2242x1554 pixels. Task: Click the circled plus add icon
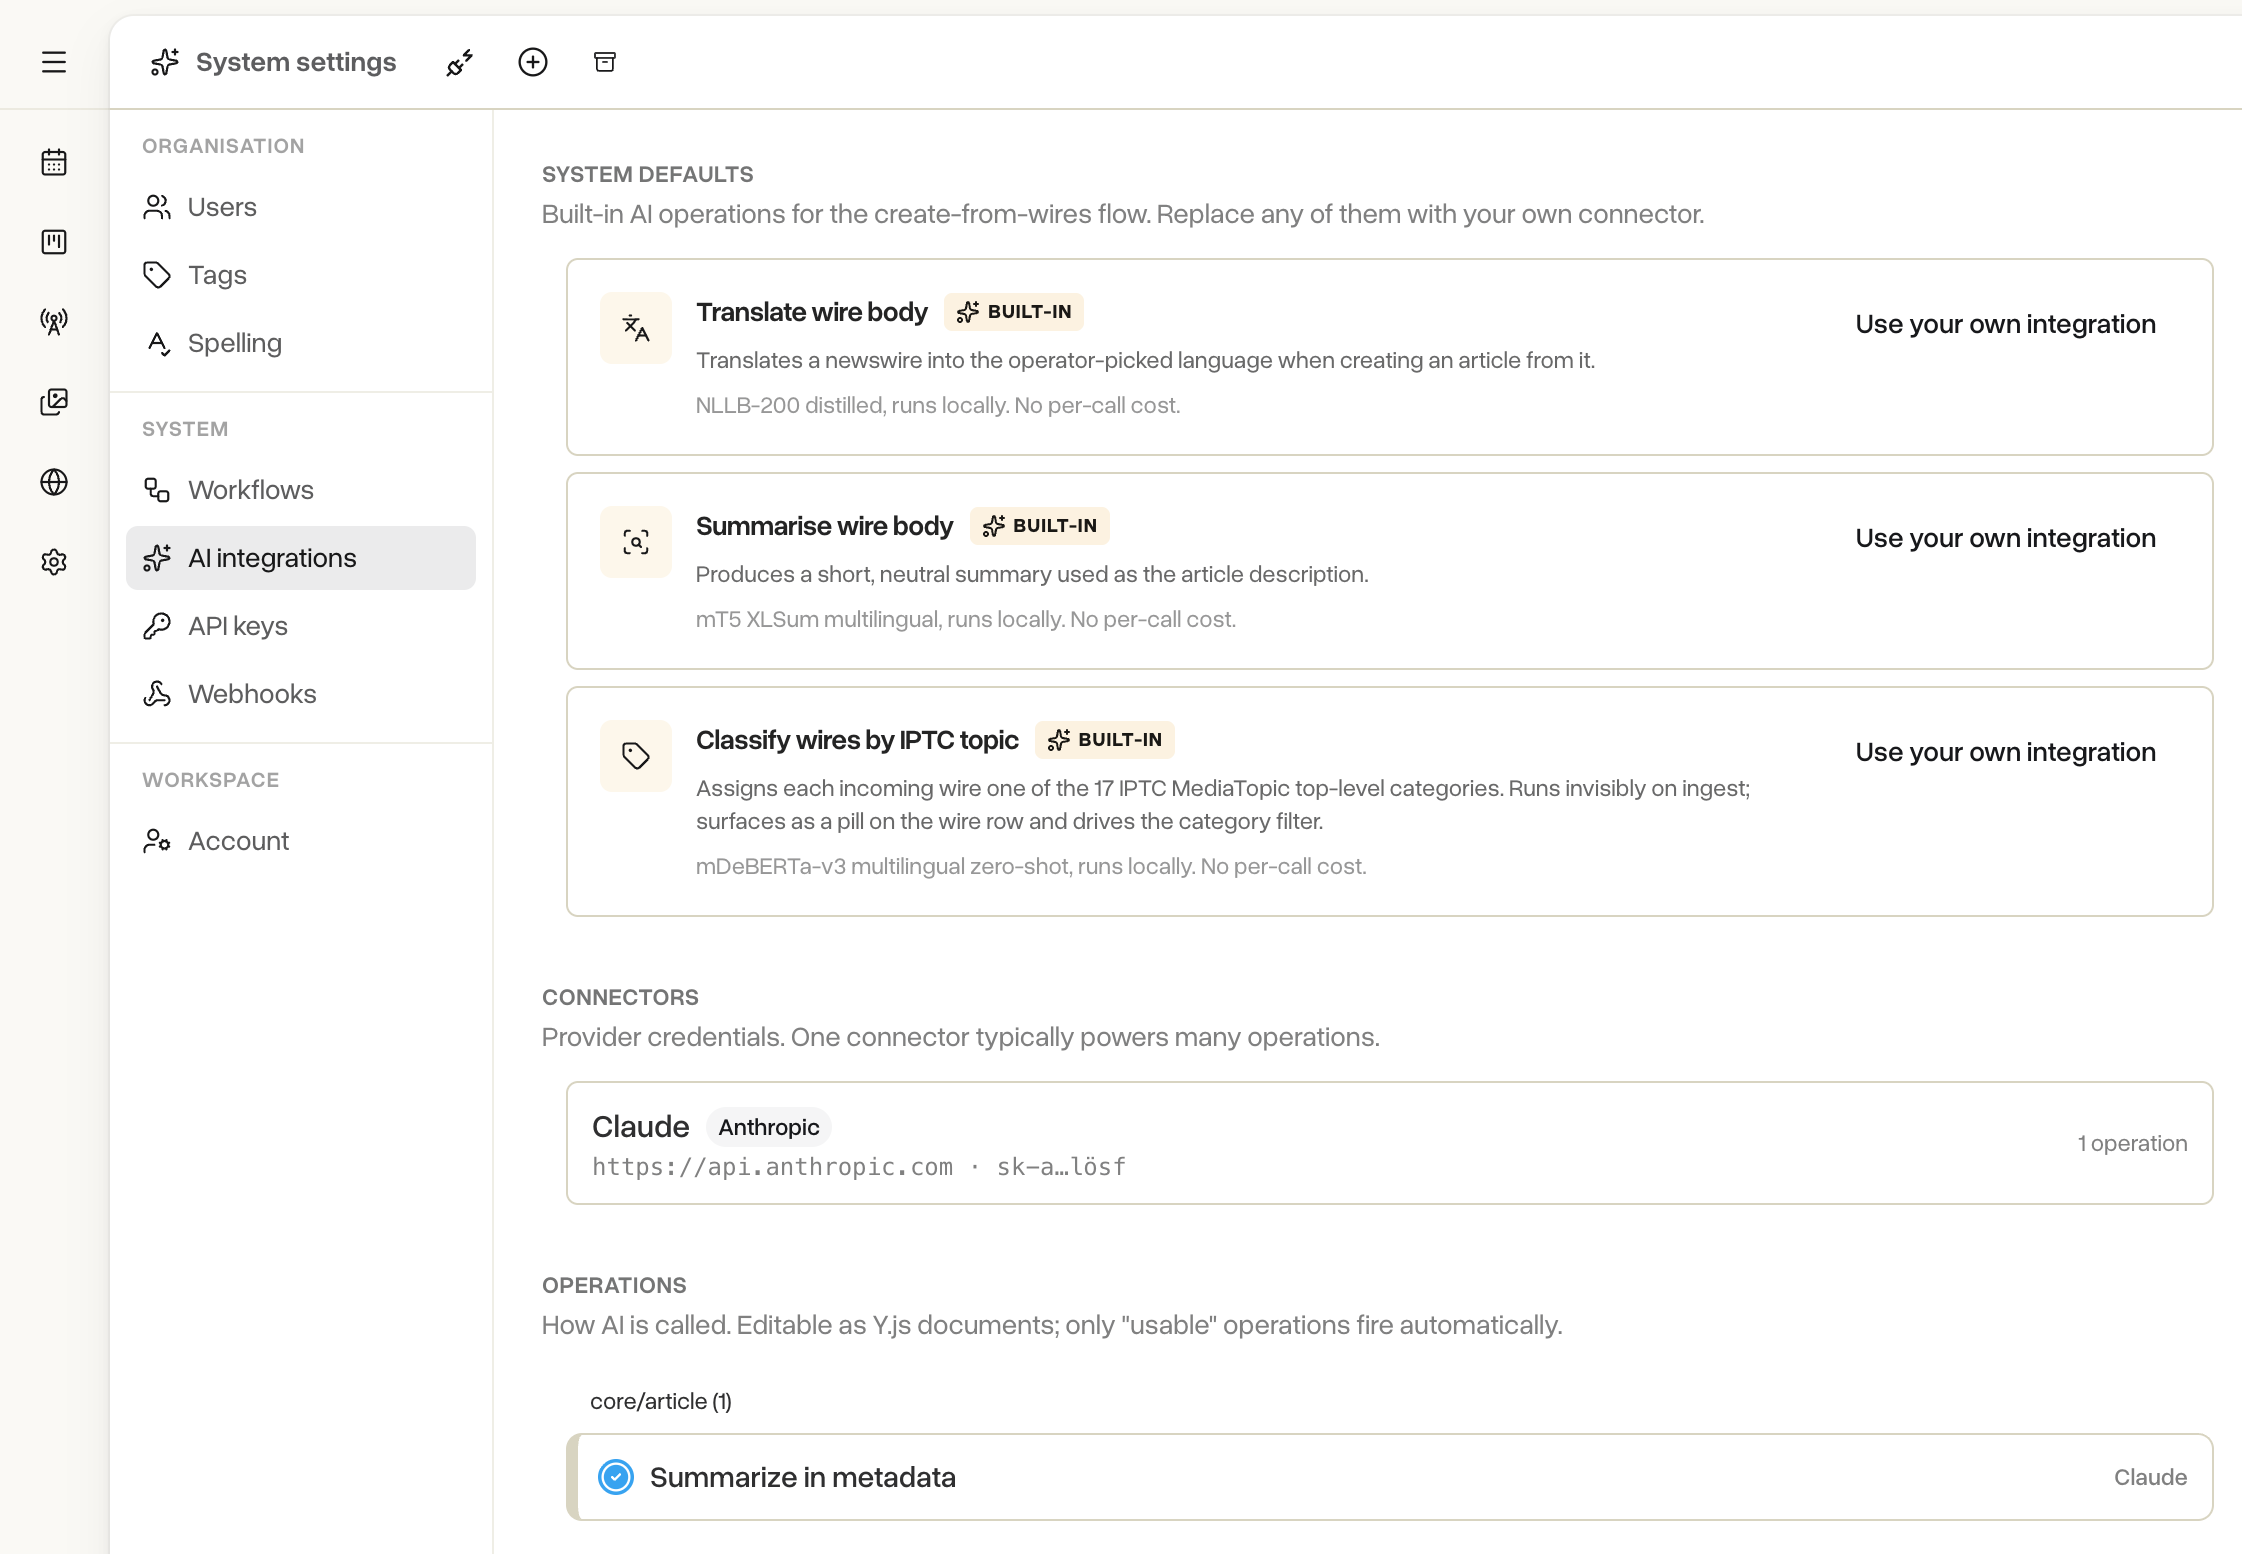533,62
